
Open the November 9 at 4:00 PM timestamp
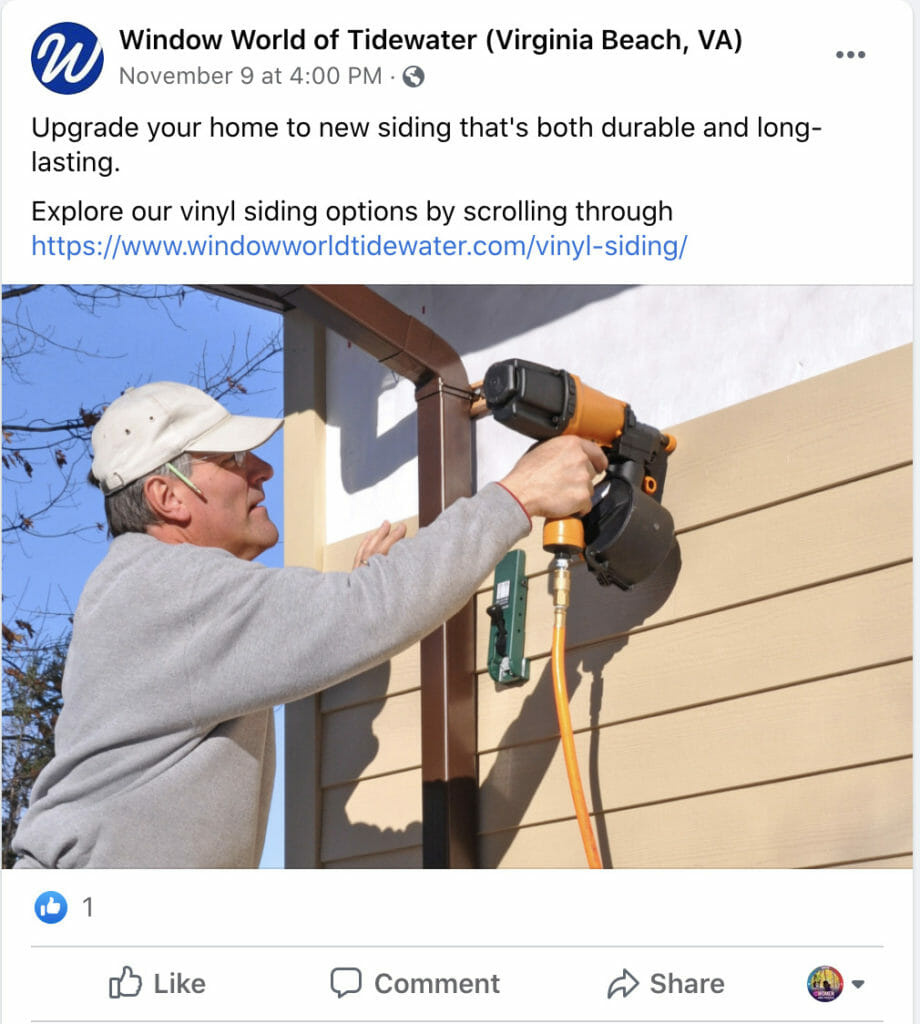(x=250, y=76)
